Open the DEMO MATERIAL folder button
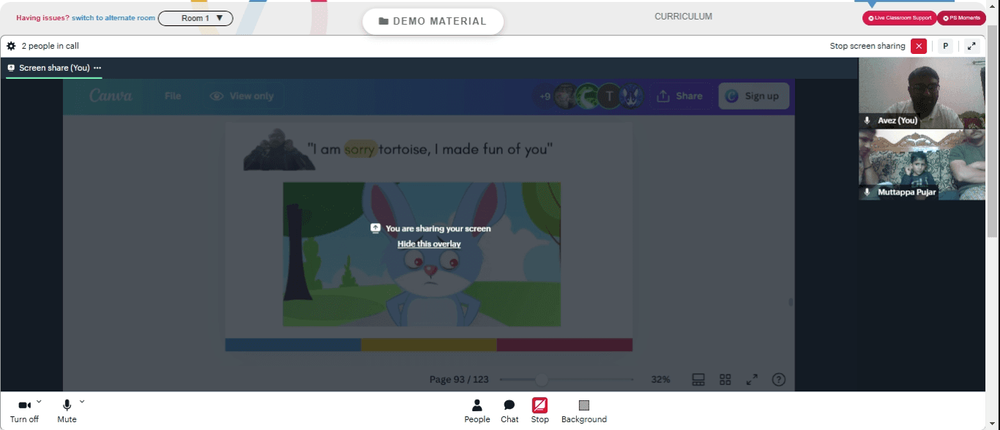Viewport: 1000px width, 430px height. coord(432,21)
